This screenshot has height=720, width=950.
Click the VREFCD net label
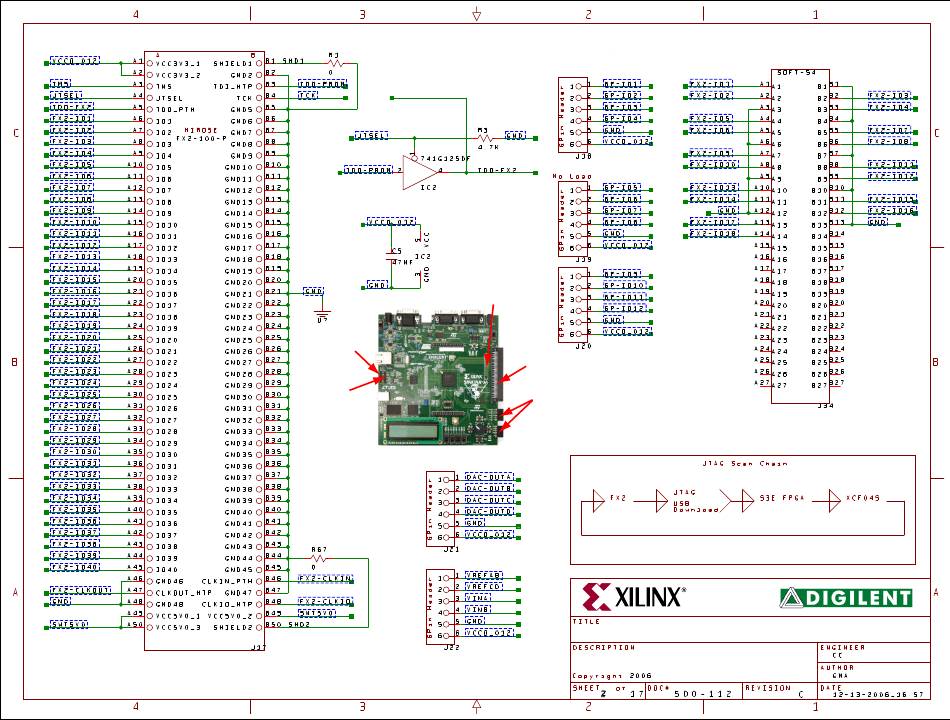[x=483, y=587]
